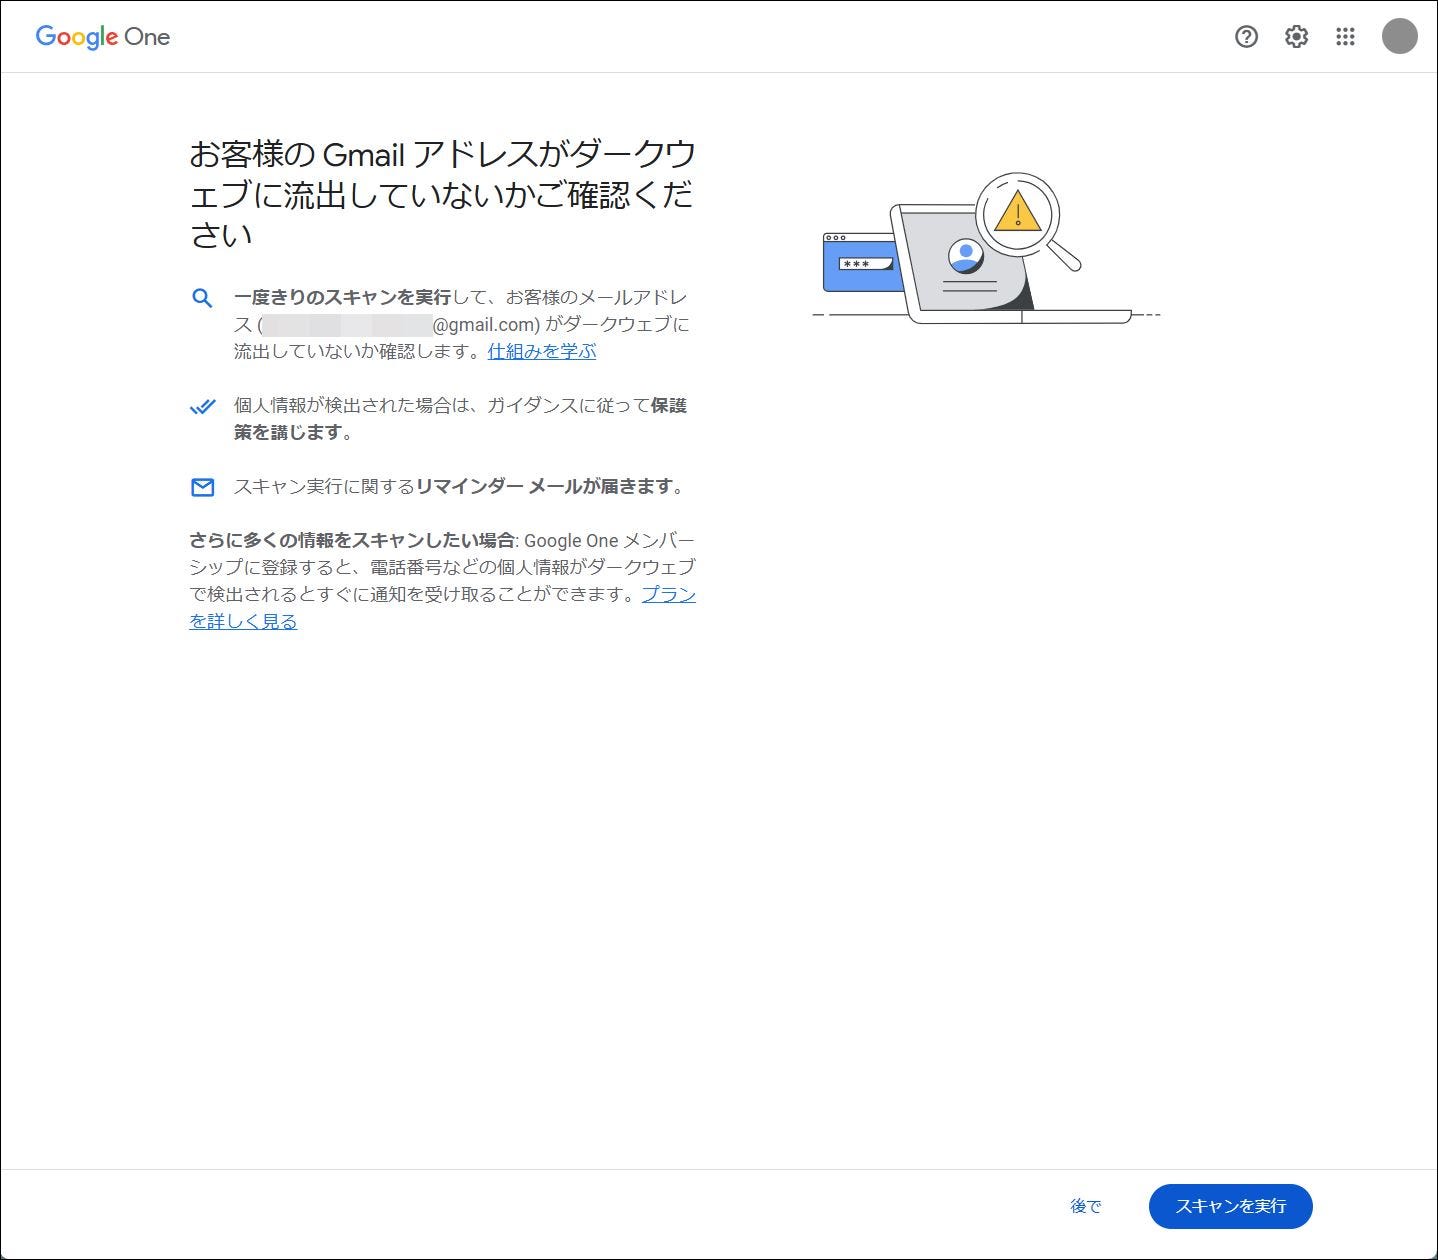The width and height of the screenshot is (1438, 1260).
Task: Click the @gmail.com address text
Action: (x=486, y=325)
